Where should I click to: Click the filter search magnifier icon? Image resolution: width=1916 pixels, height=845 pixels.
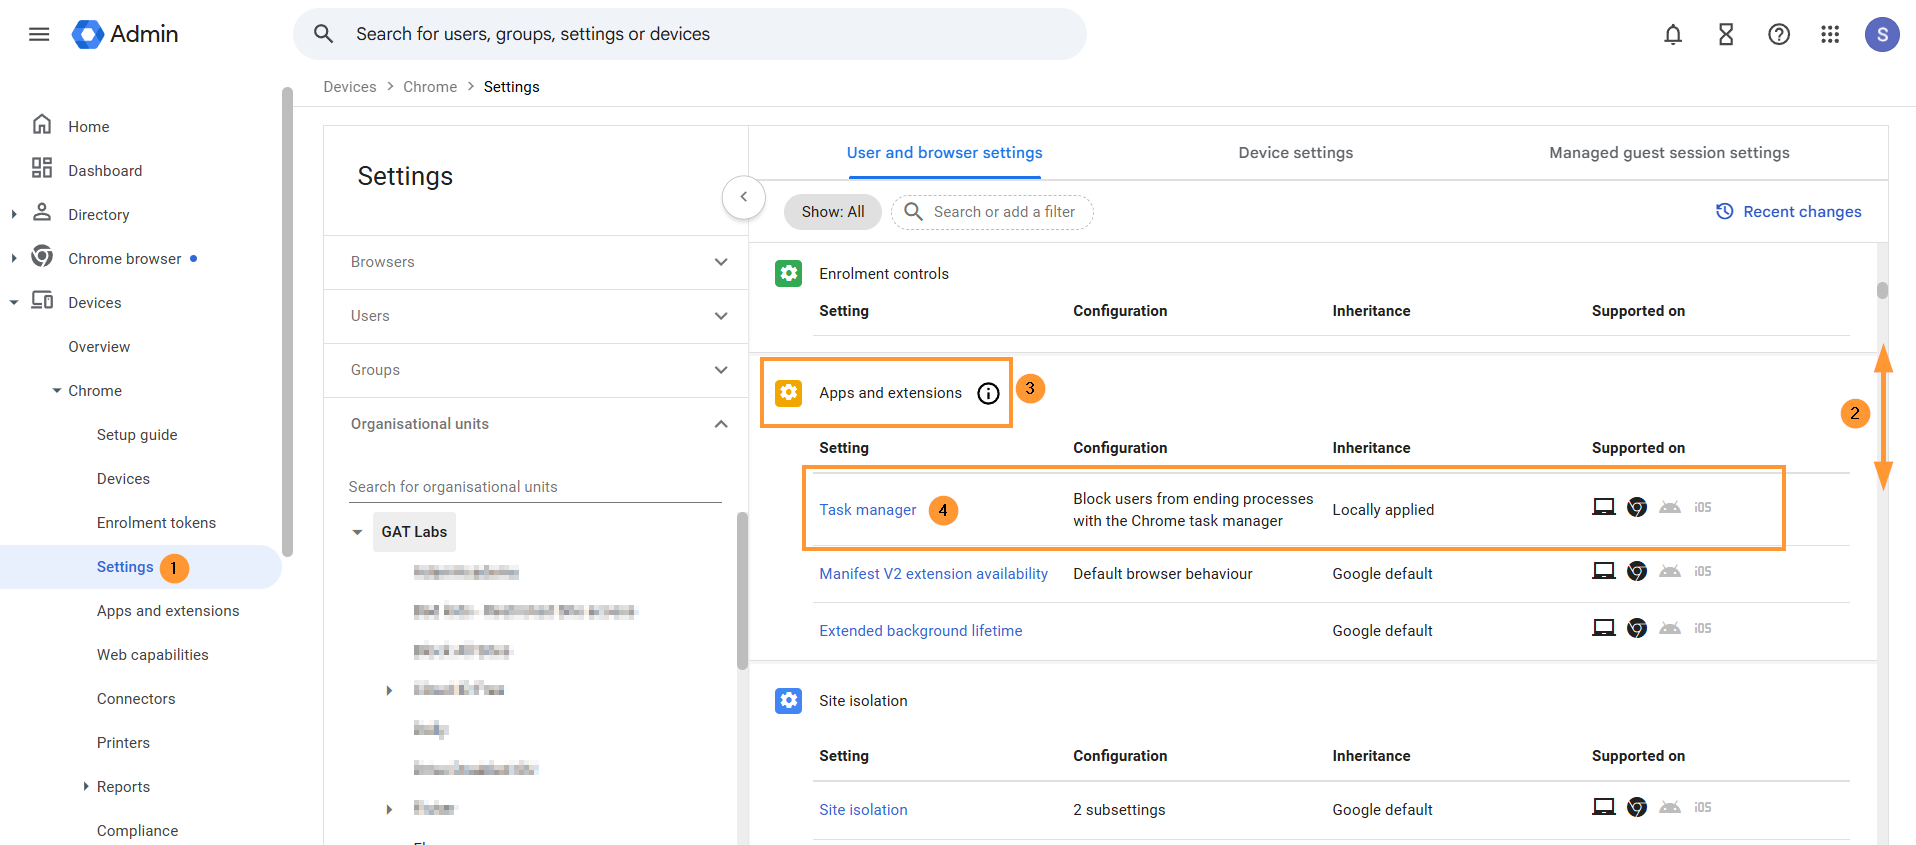[x=913, y=211]
